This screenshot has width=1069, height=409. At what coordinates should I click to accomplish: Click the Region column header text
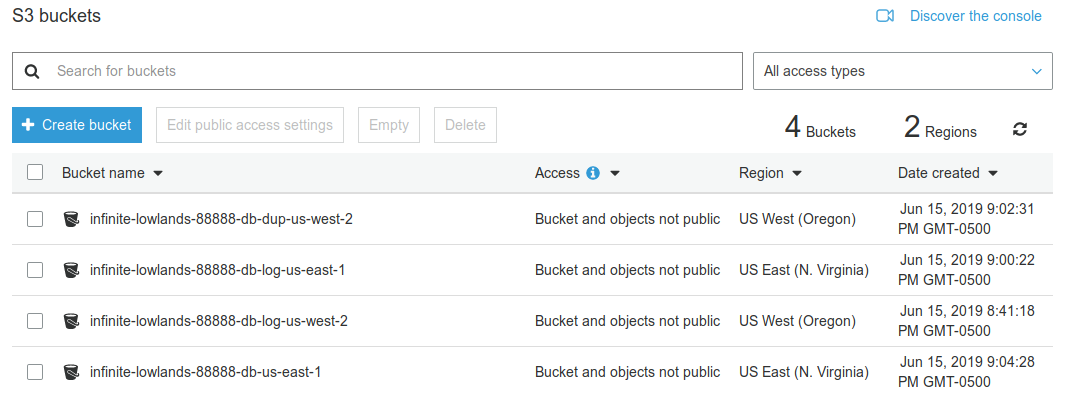pos(761,173)
